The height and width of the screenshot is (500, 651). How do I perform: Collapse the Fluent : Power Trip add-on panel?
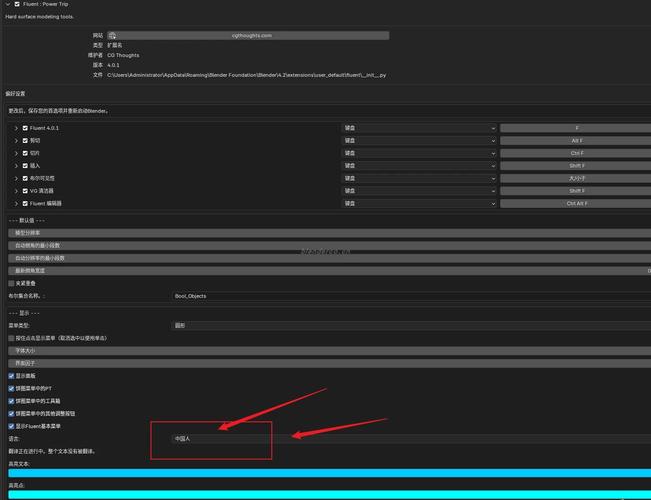[x=8, y=4]
